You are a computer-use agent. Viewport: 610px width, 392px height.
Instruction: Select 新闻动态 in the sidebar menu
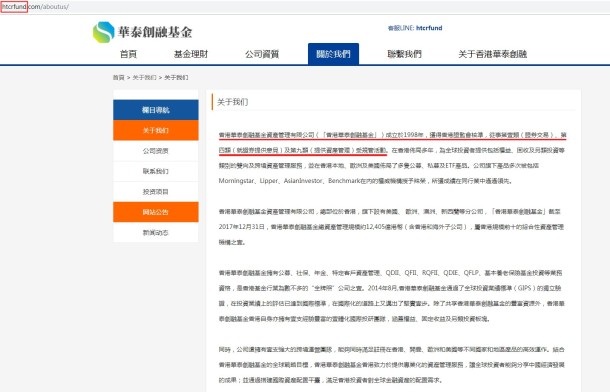156,233
